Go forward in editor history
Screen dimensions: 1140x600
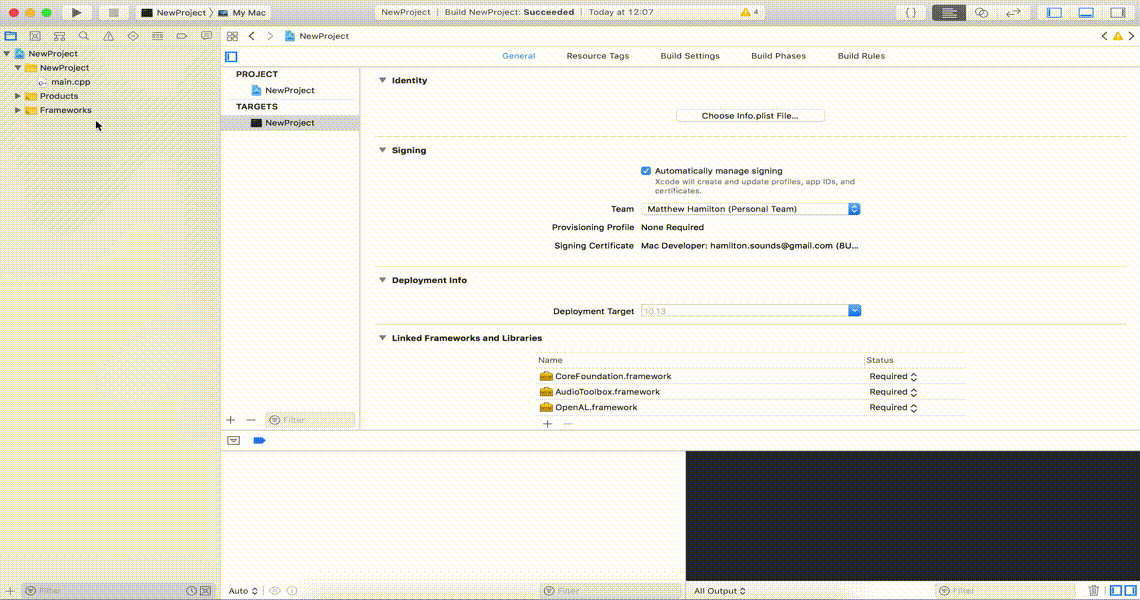point(270,36)
